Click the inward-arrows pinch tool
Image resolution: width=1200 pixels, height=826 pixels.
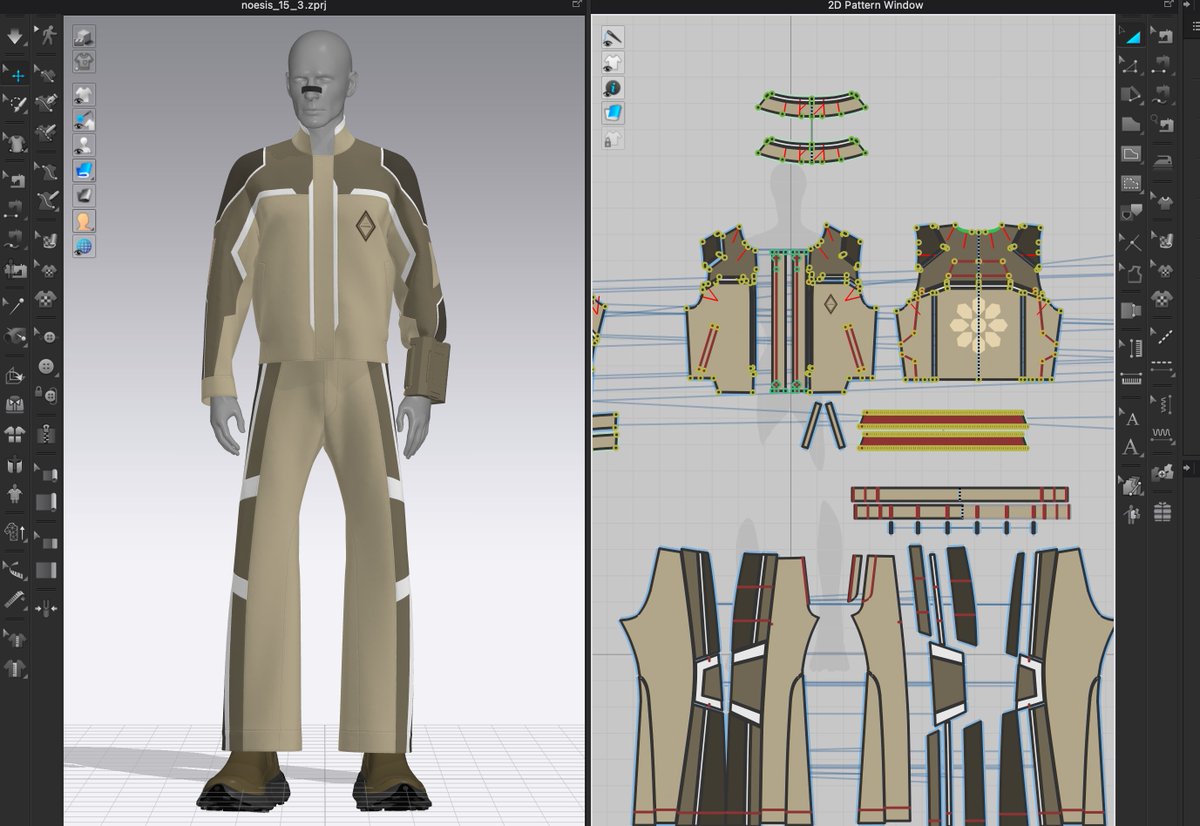[46, 608]
